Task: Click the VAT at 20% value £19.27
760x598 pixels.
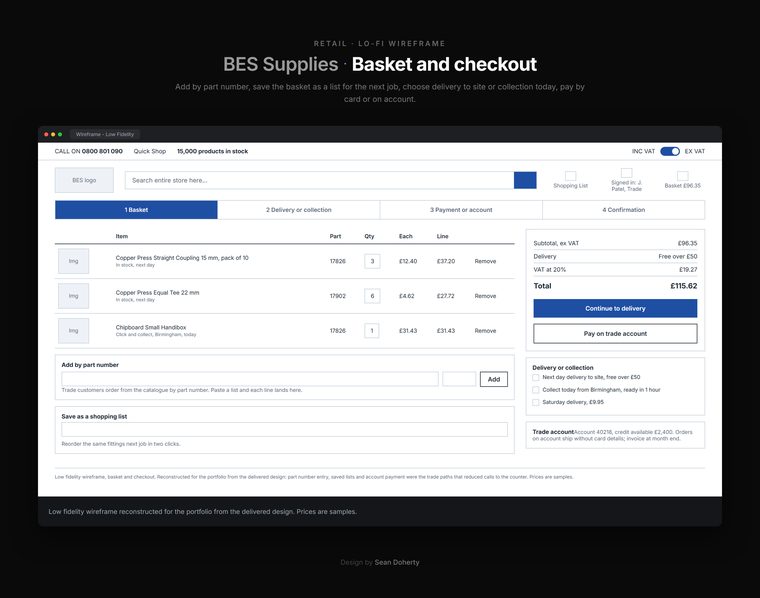Action: pos(688,269)
